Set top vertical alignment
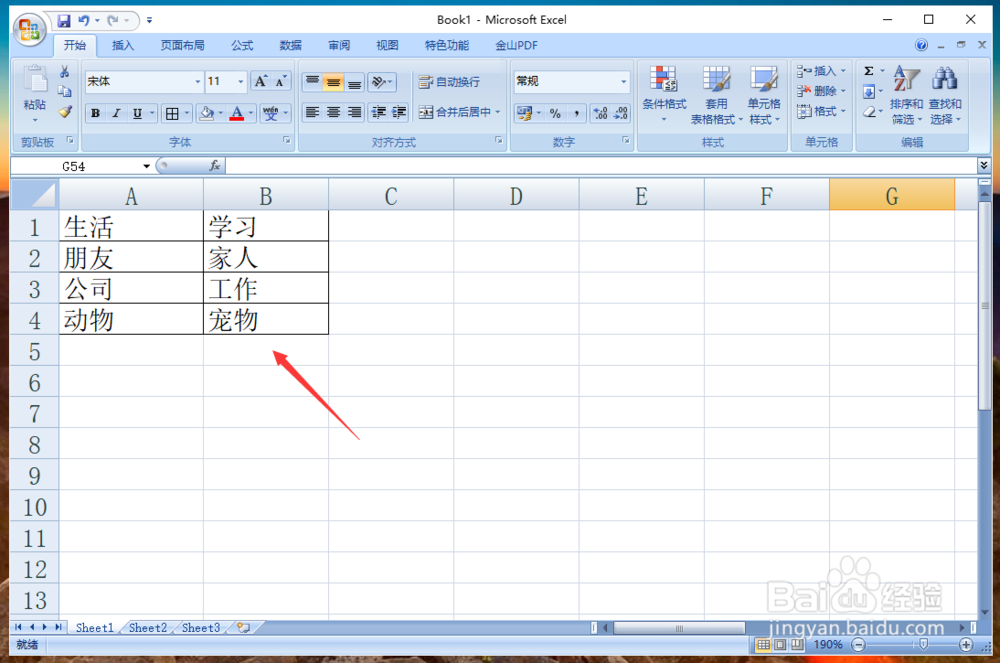Image resolution: width=1000 pixels, height=663 pixels. [x=312, y=82]
